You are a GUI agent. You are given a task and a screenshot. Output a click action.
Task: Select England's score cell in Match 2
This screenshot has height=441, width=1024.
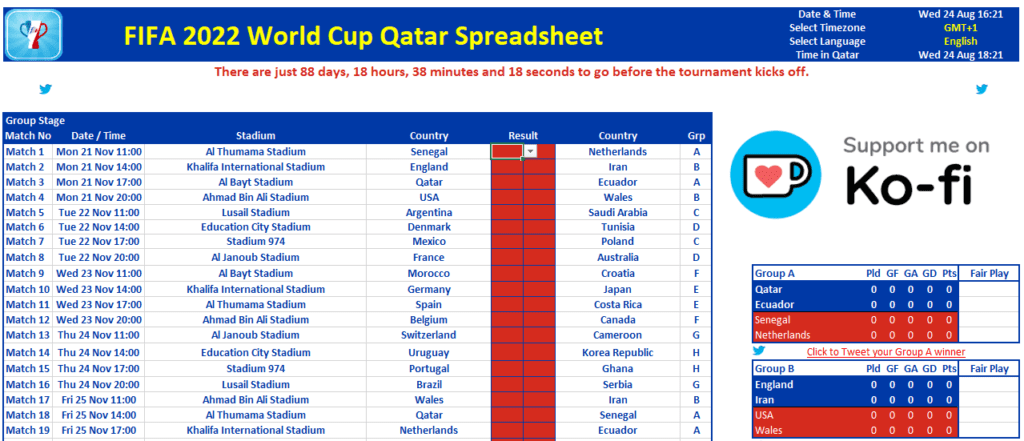point(506,167)
